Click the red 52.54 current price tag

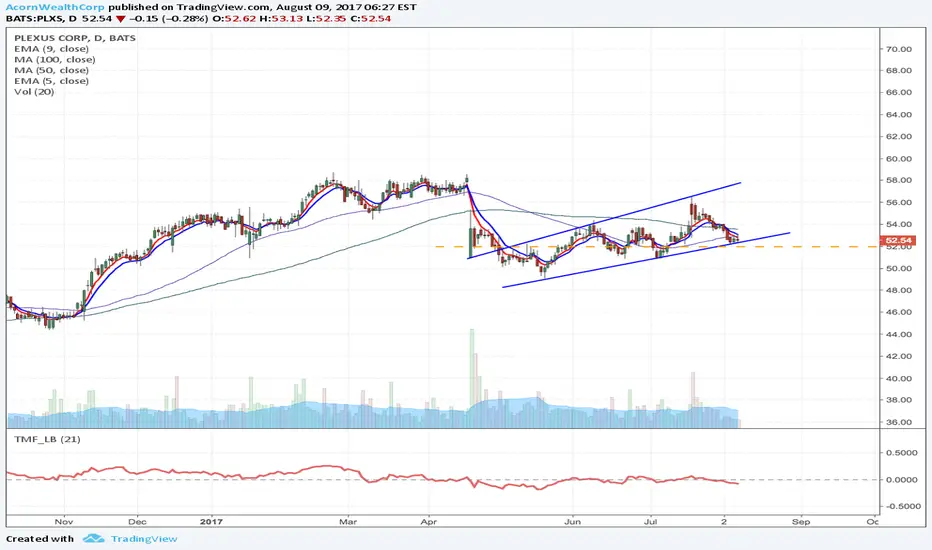coord(898,241)
